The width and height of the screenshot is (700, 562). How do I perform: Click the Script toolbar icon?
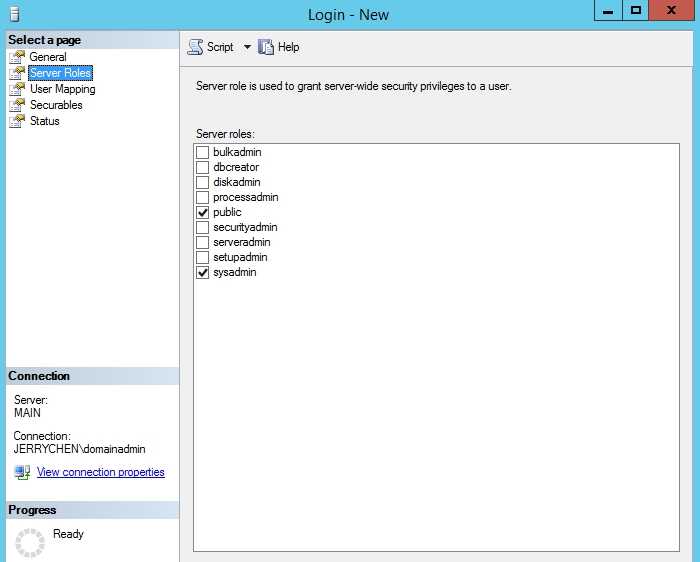pos(195,47)
